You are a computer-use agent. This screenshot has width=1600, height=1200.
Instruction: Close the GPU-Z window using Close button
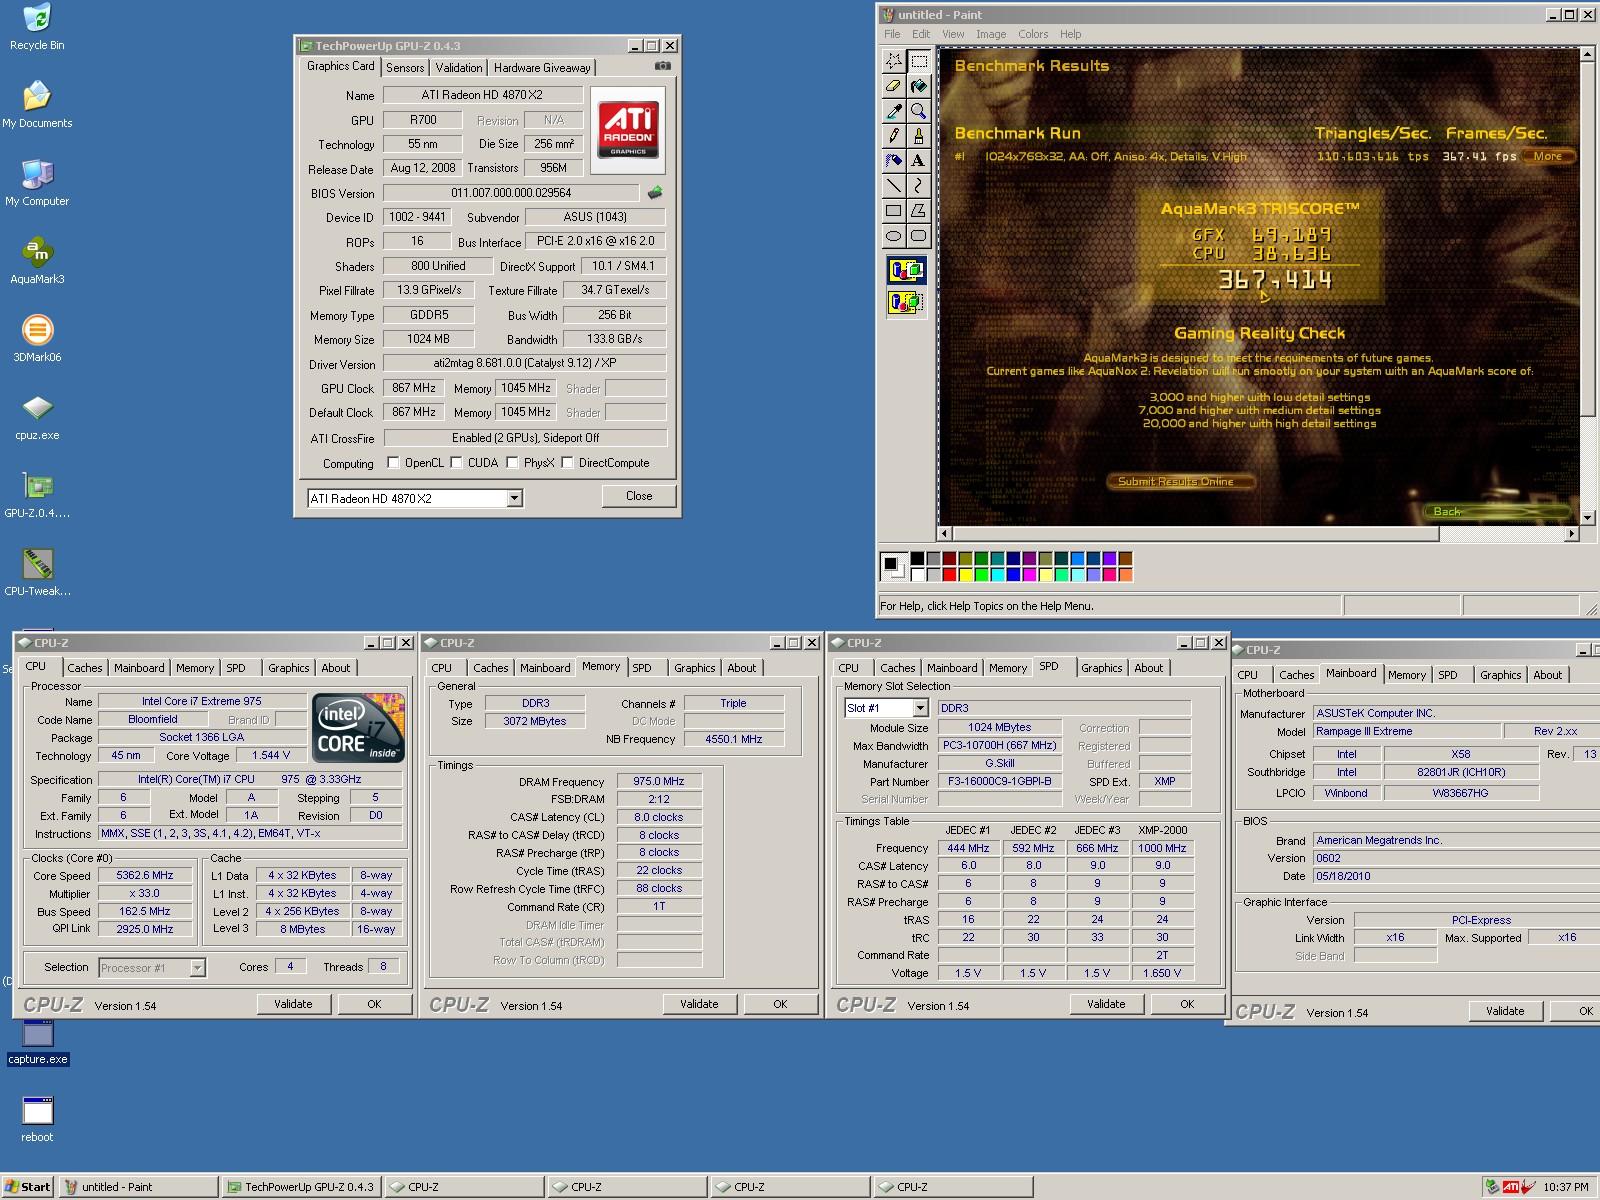pyautogui.click(x=639, y=496)
